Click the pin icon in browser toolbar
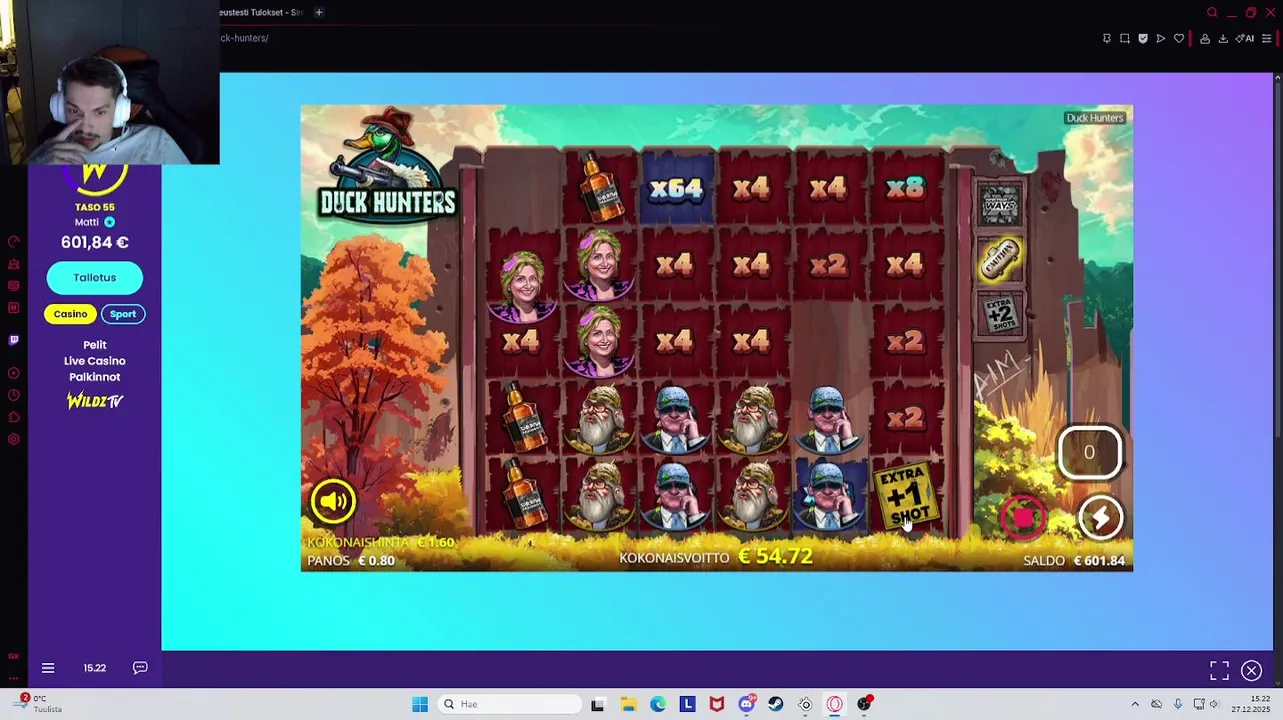Image resolution: width=1283 pixels, height=720 pixels. coord(1107,38)
